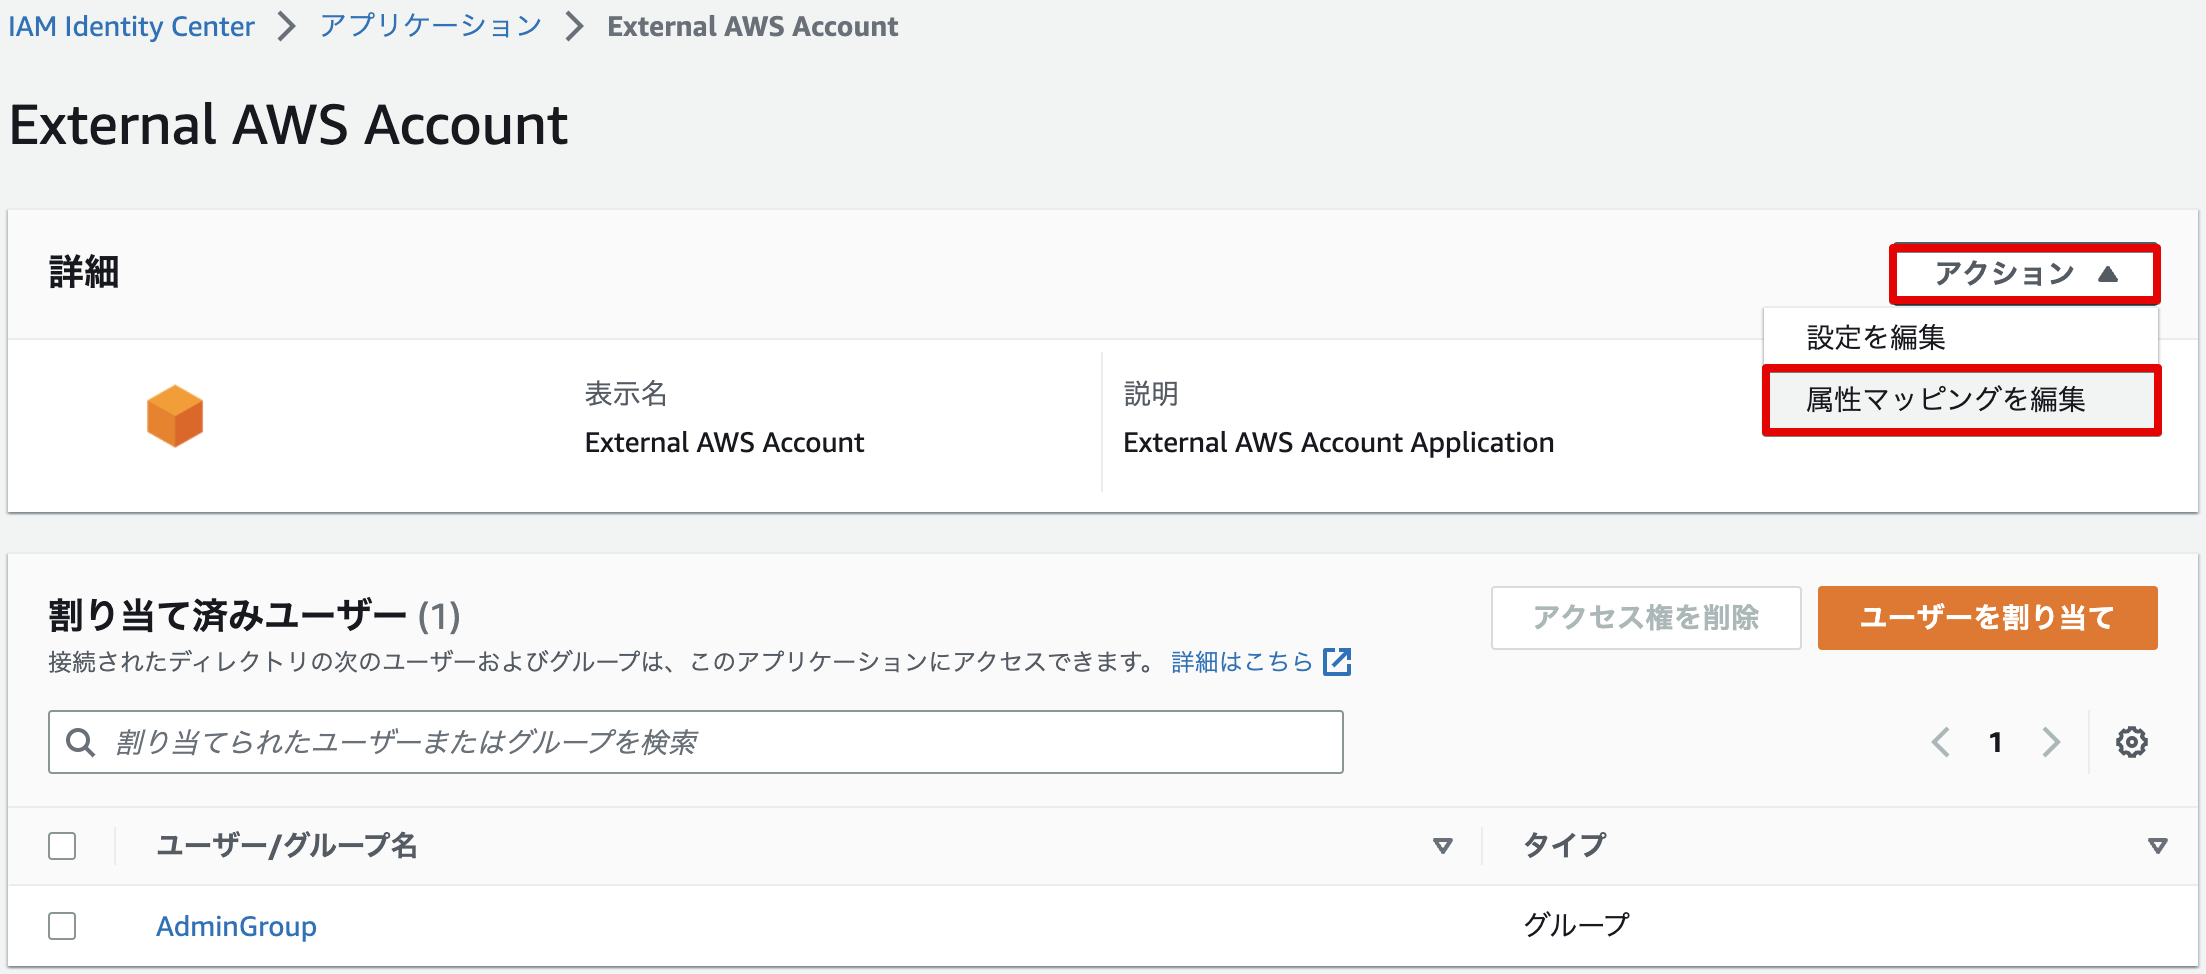
Task: Open the AdminGroup link
Action: pyautogui.click(x=236, y=926)
